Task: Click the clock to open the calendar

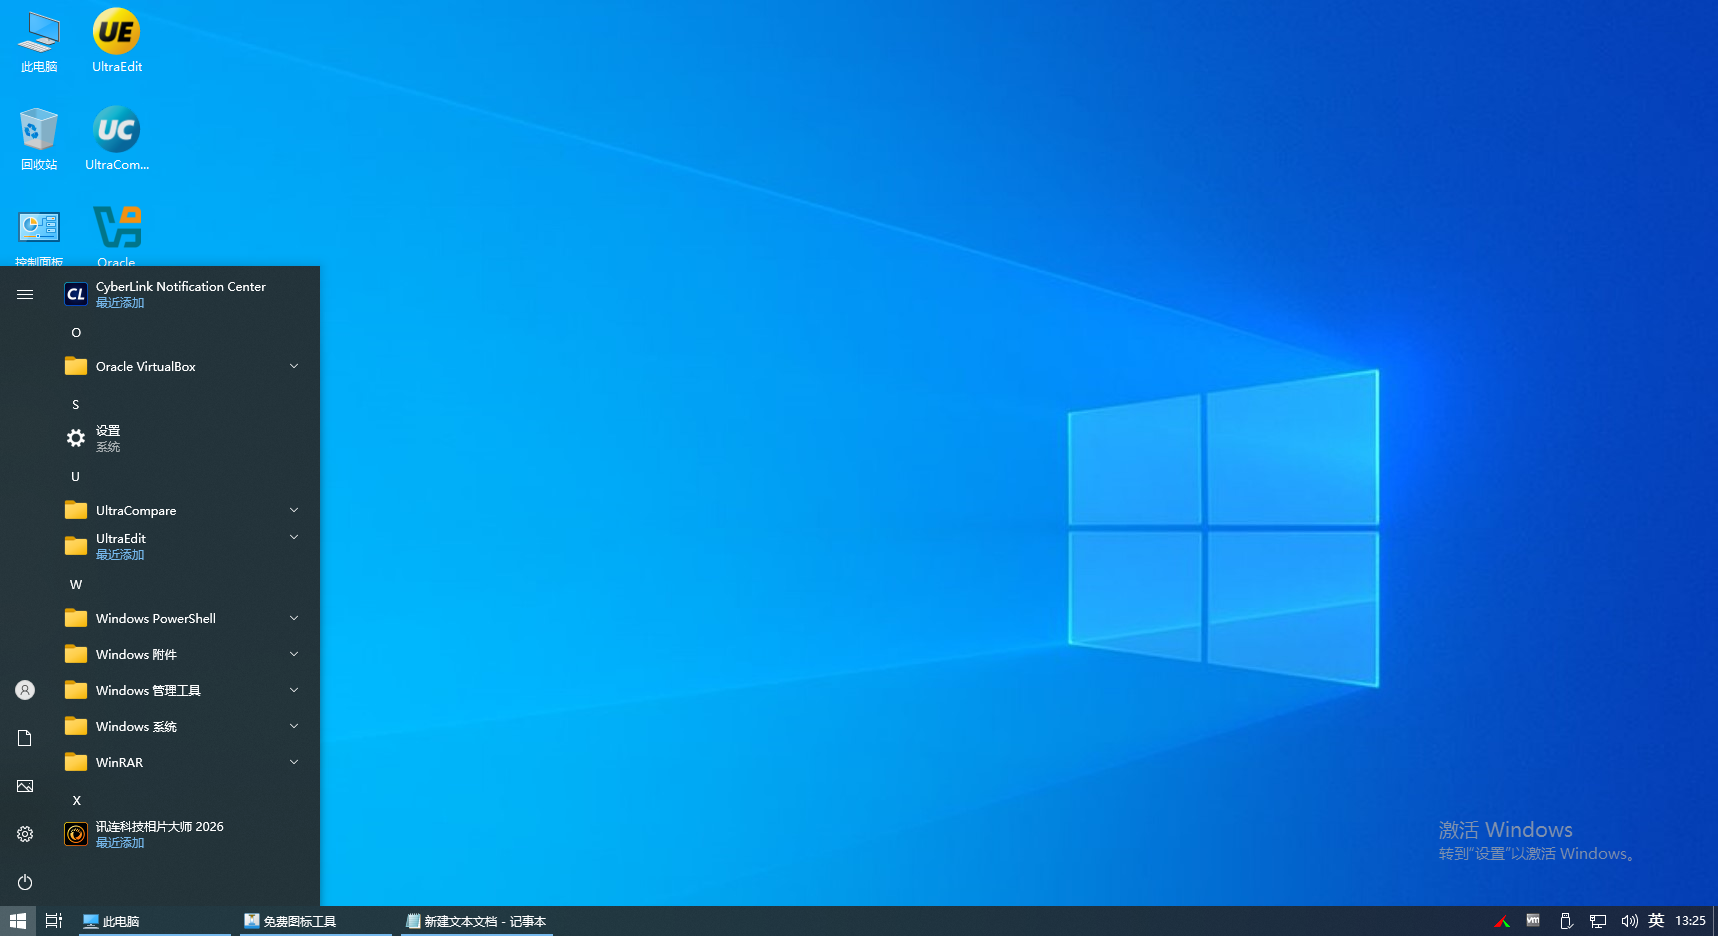Action: [x=1691, y=920]
